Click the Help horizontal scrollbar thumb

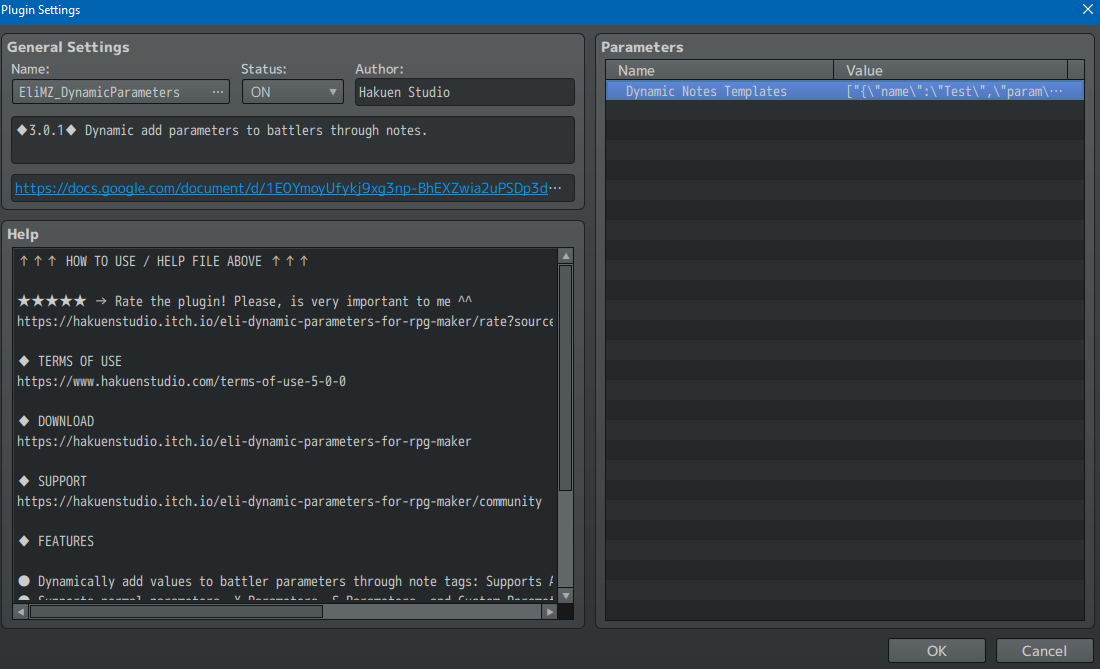pos(176,611)
